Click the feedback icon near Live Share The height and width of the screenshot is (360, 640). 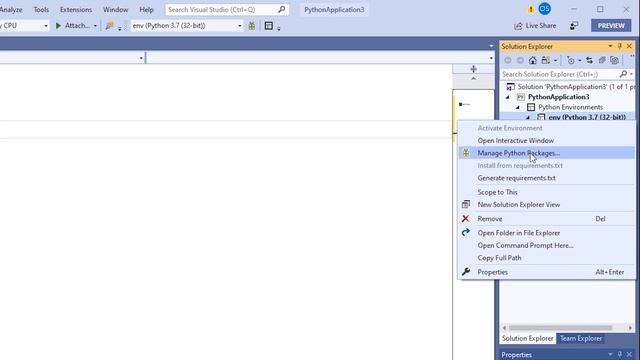click(574, 26)
